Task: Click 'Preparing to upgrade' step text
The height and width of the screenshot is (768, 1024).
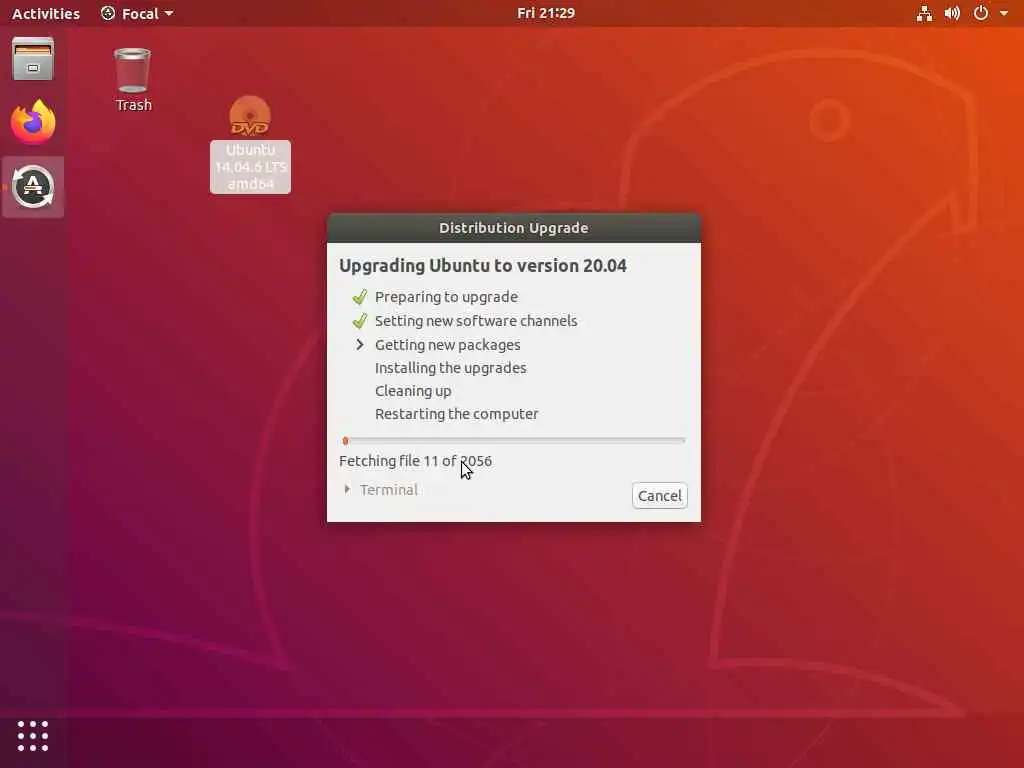Action: point(446,297)
